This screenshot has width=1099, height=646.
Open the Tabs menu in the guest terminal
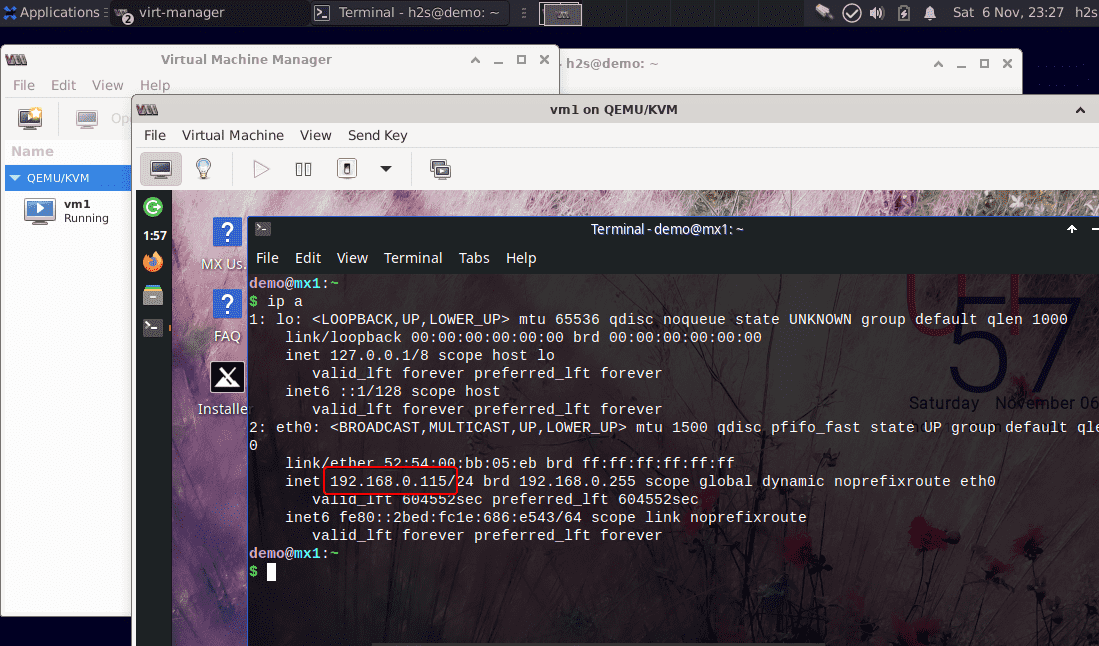point(474,257)
